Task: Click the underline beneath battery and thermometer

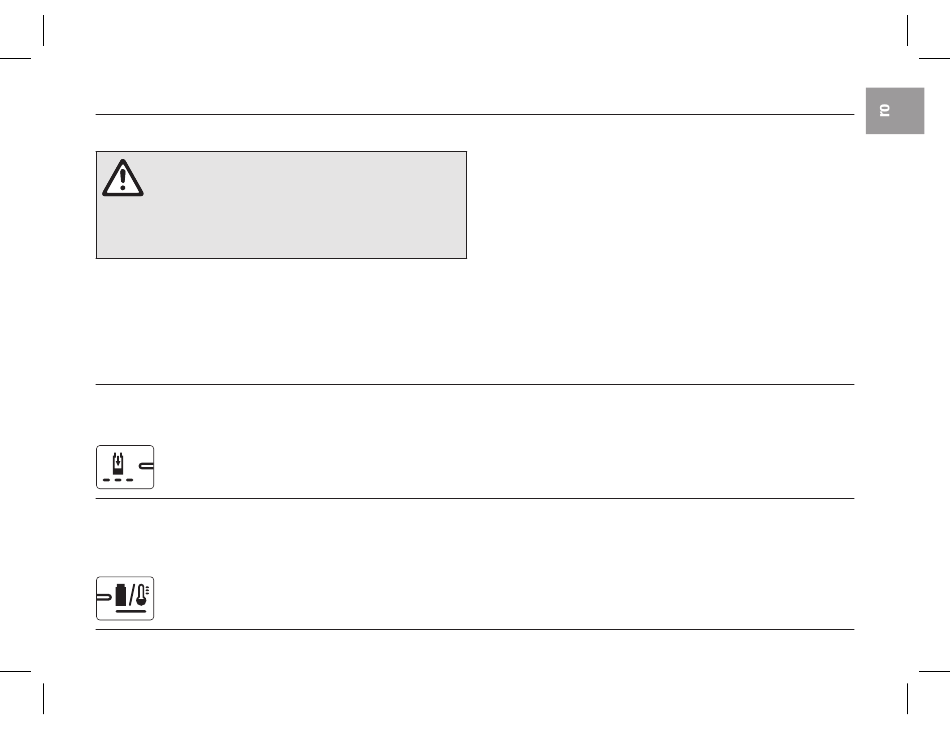Action: [131, 611]
